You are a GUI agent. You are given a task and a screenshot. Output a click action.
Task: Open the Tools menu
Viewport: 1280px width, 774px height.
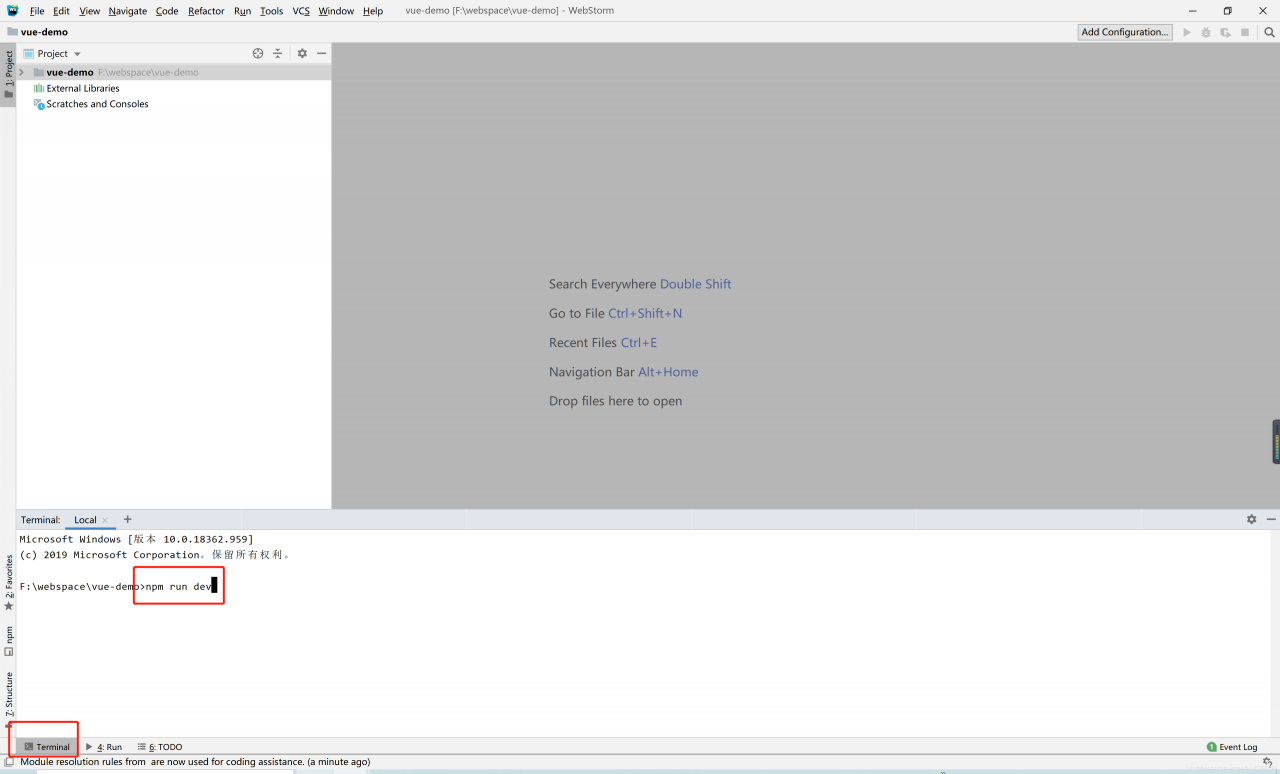tap(272, 11)
